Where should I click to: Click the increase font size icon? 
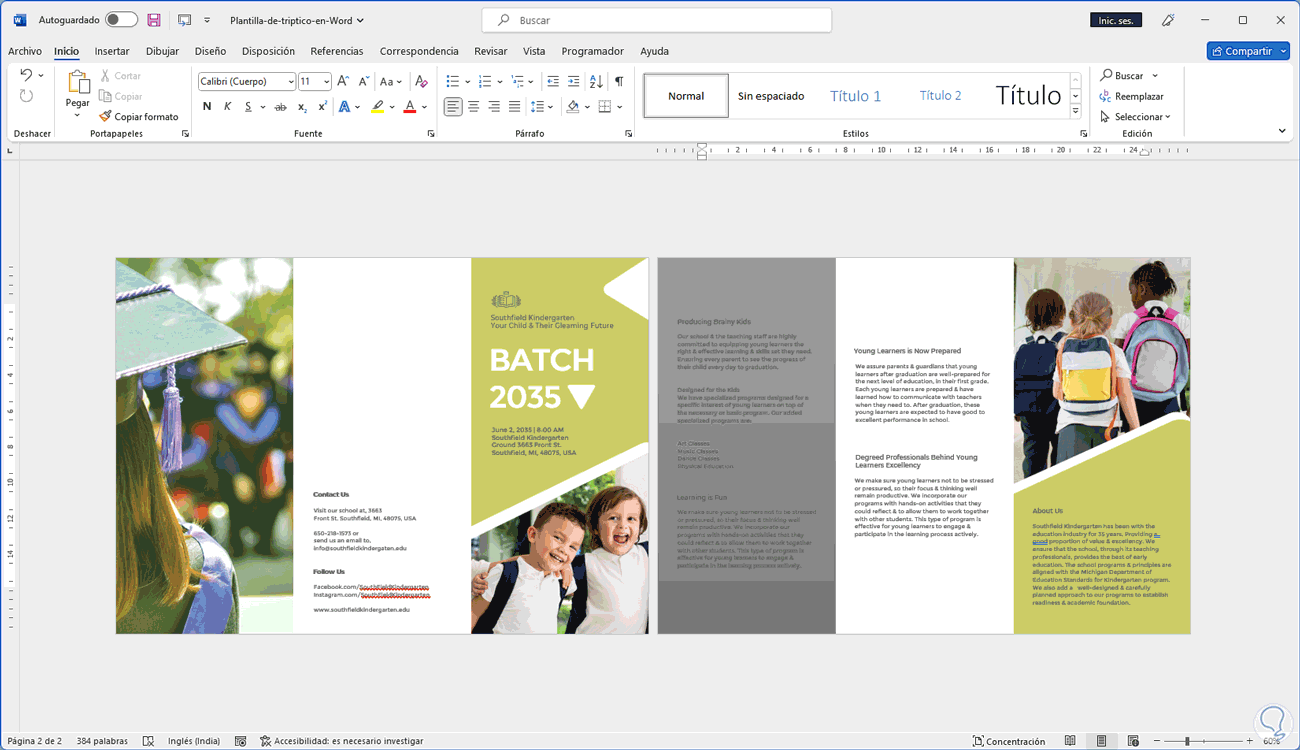pos(343,81)
